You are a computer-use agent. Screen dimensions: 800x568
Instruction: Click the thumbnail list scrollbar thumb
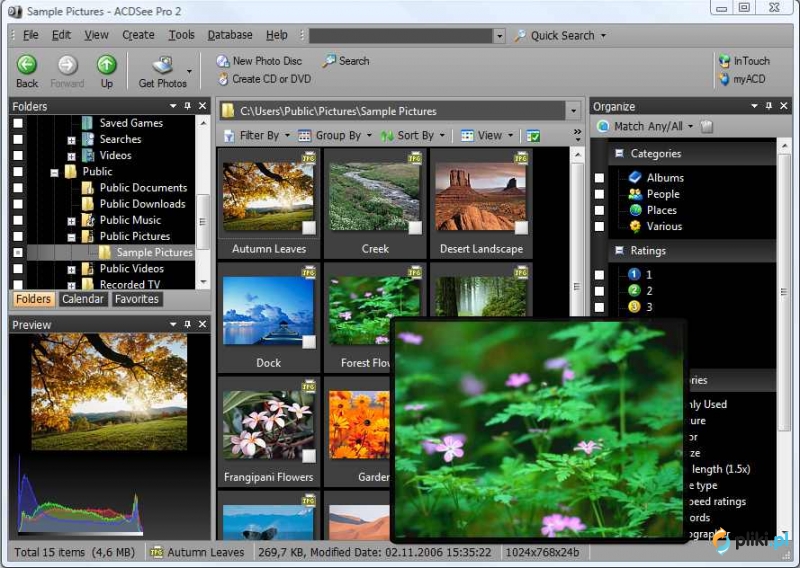tap(577, 286)
